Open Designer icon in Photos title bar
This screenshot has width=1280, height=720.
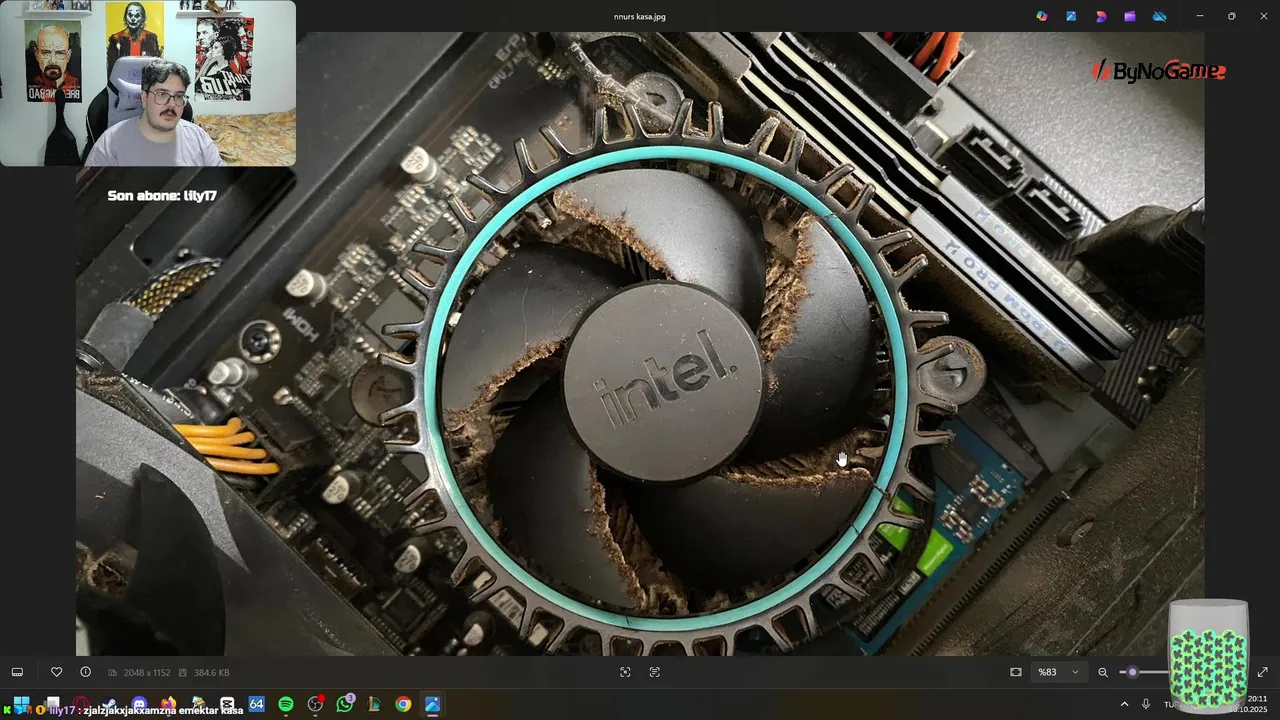coord(1101,16)
